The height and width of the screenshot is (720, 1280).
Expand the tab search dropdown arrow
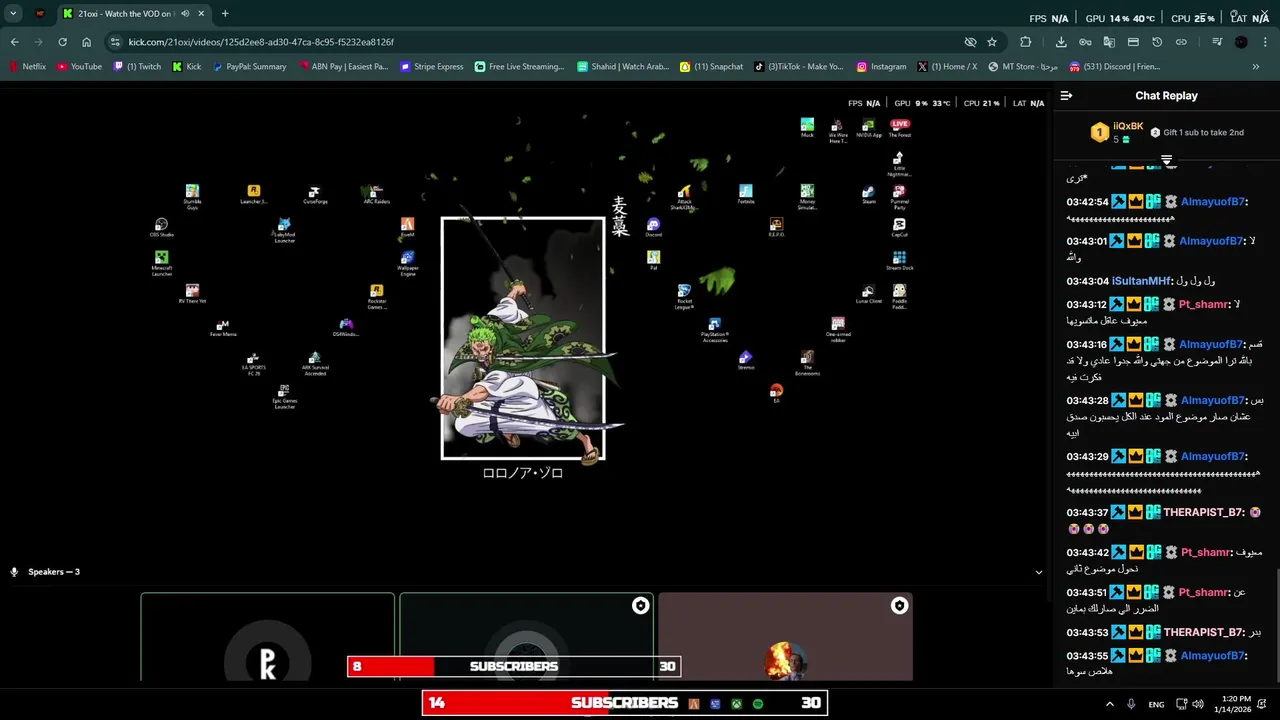pos(13,14)
